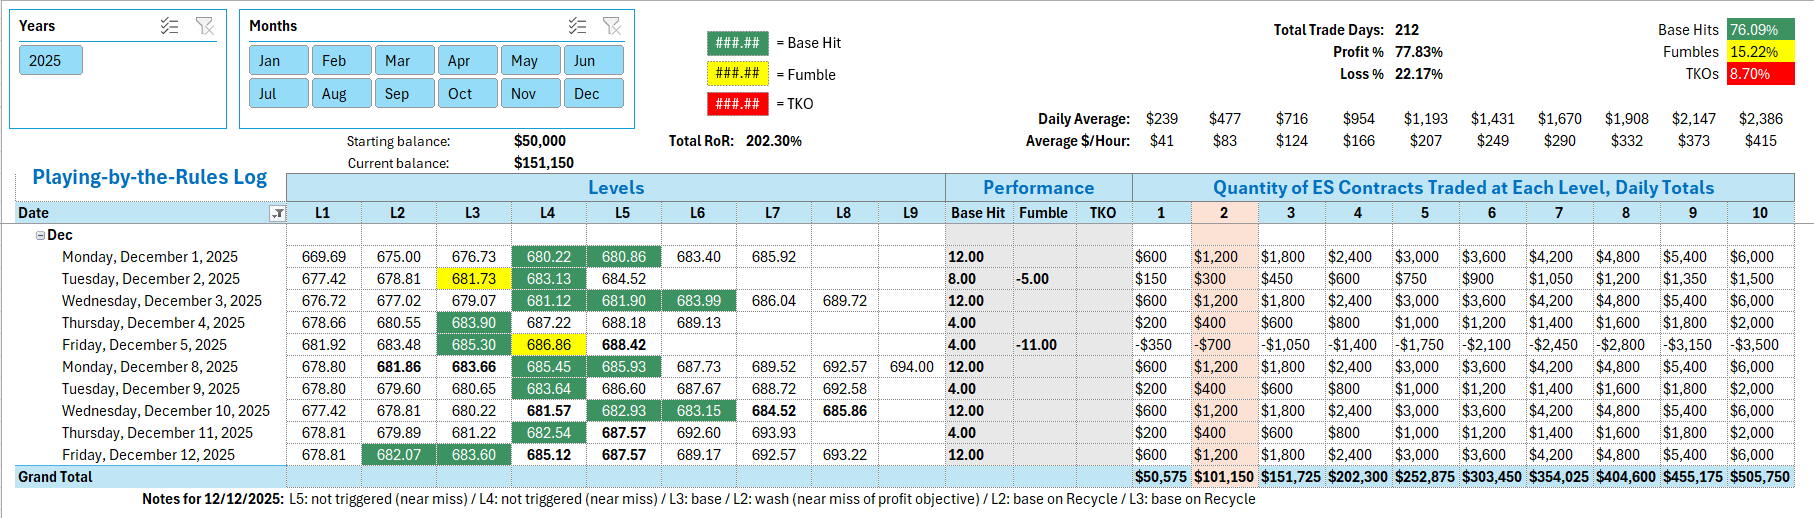
Task: Open the Date column filter dropdown
Action: 277,213
